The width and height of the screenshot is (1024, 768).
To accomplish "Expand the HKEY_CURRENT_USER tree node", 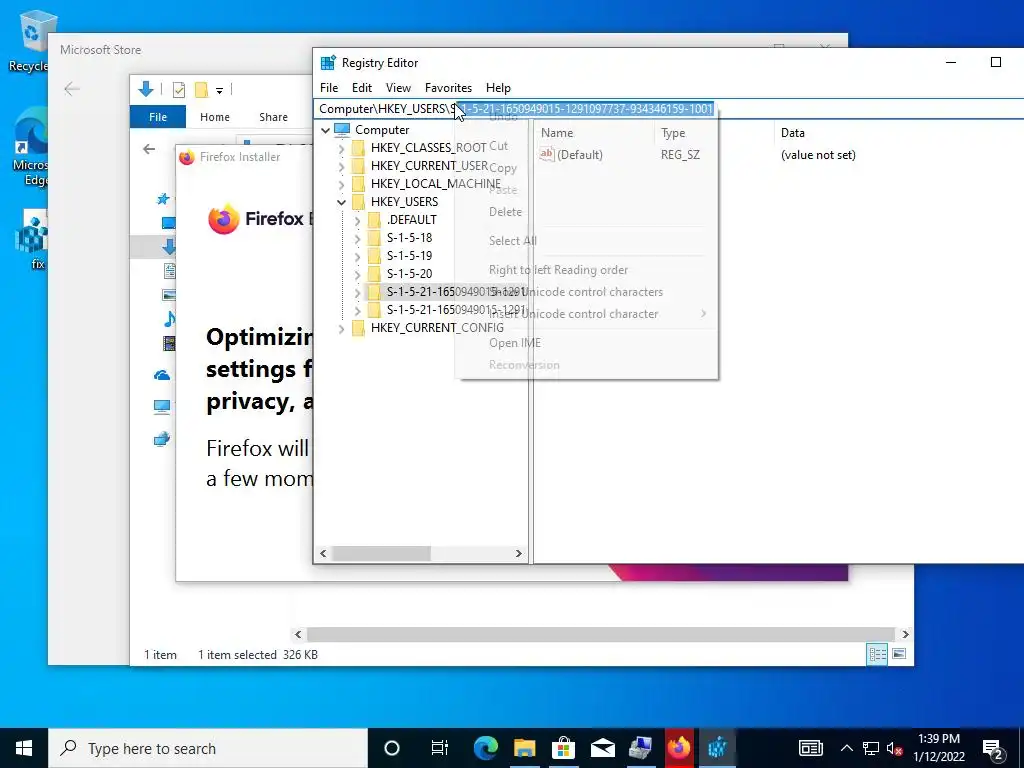I will click(341, 166).
